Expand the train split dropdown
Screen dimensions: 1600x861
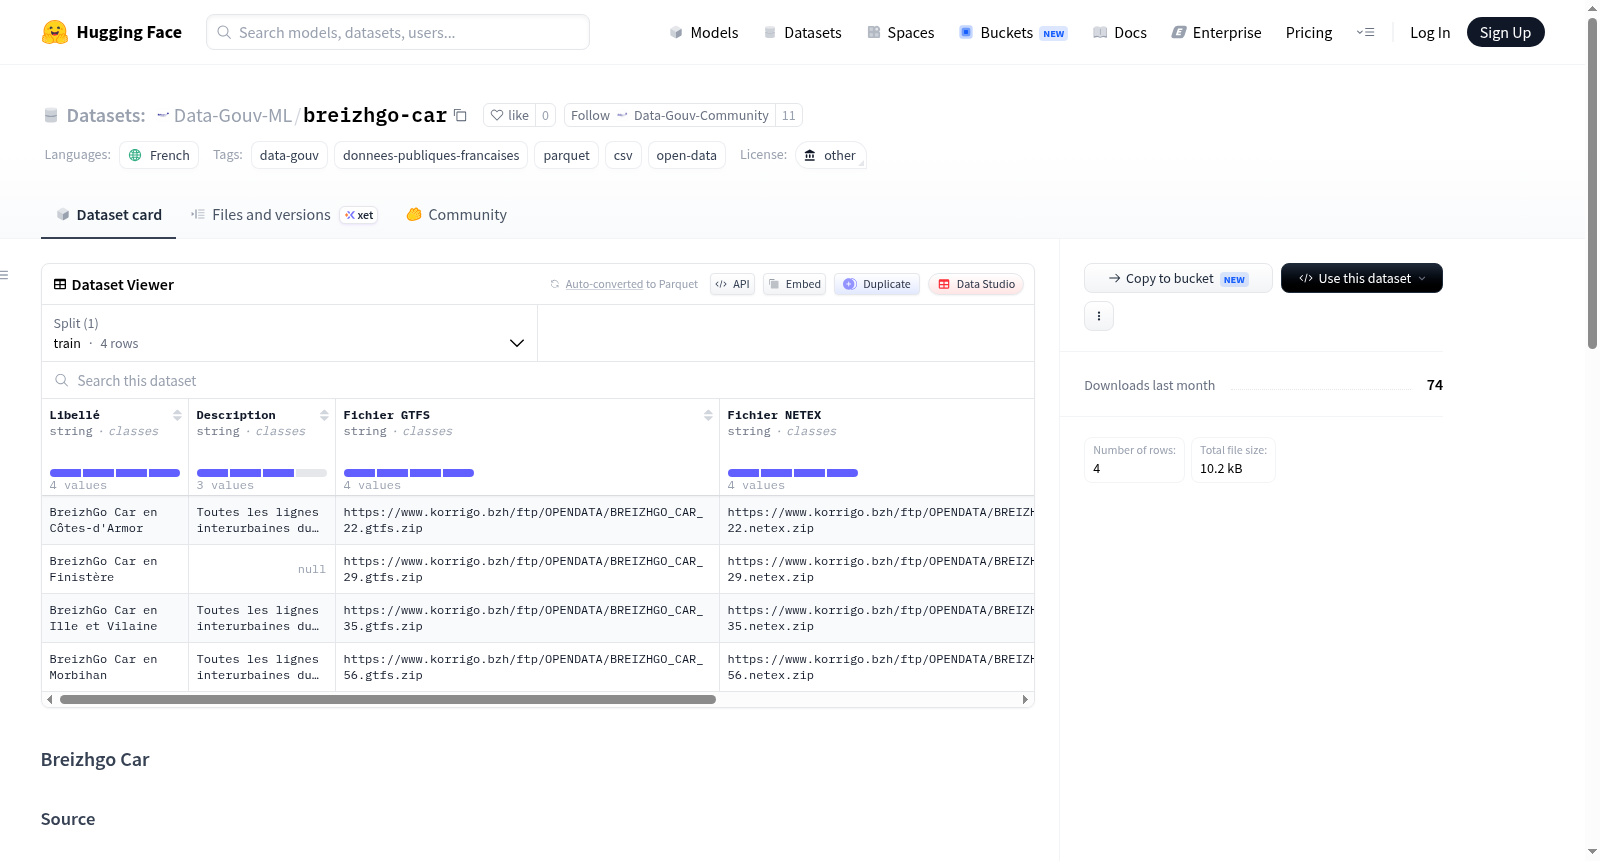pos(289,333)
